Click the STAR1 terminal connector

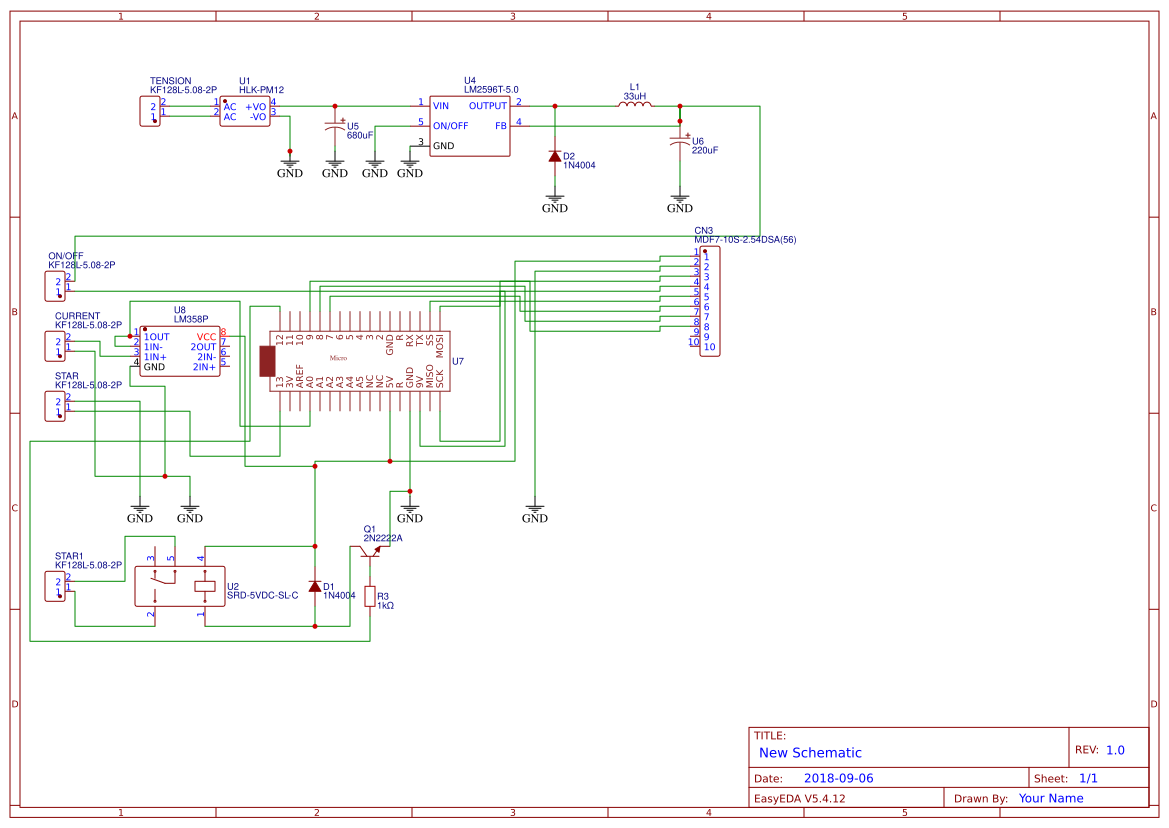pos(55,587)
